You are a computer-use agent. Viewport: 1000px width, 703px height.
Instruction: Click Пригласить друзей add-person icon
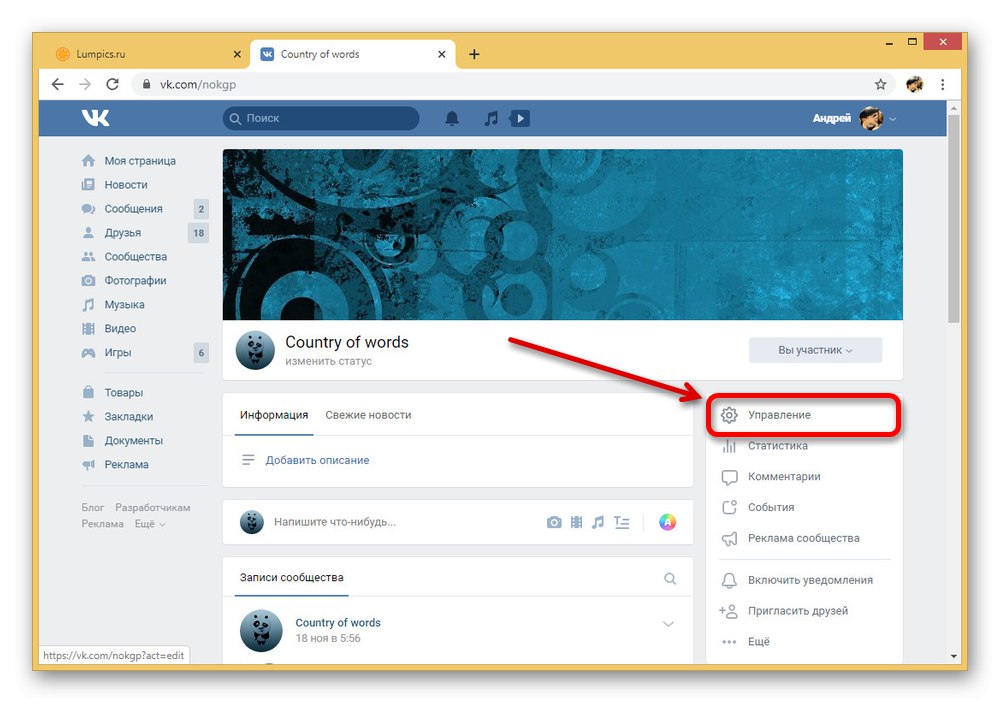point(728,611)
